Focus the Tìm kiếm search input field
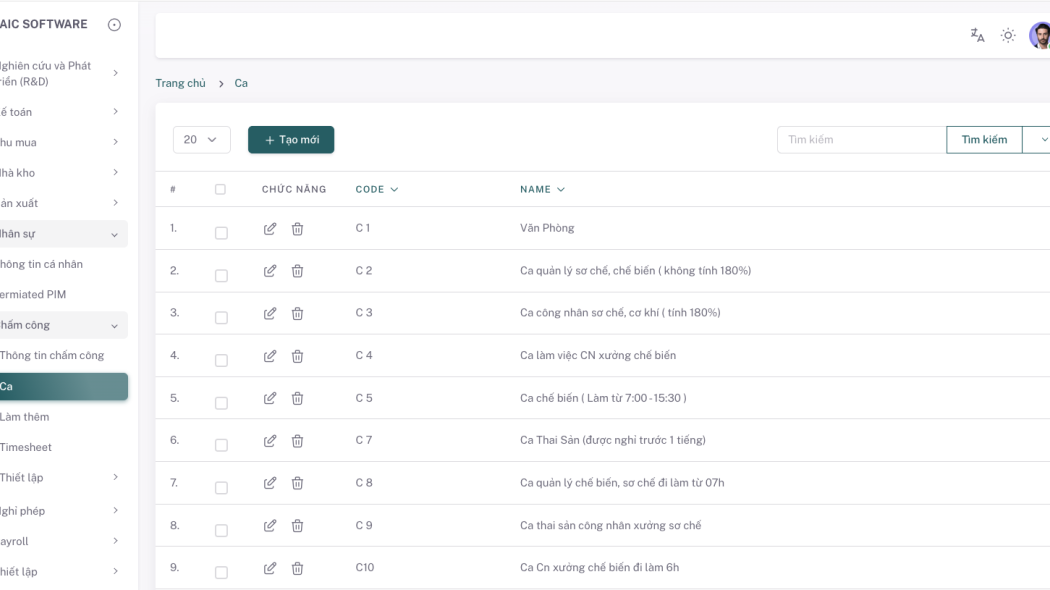The image size is (1050, 590). 861,140
